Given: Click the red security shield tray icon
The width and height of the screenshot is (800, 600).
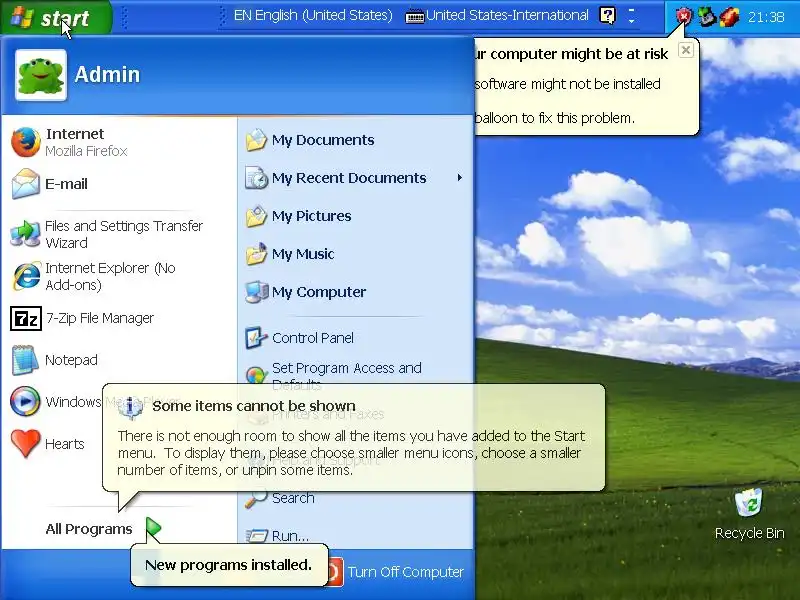Looking at the screenshot, I should [x=684, y=17].
